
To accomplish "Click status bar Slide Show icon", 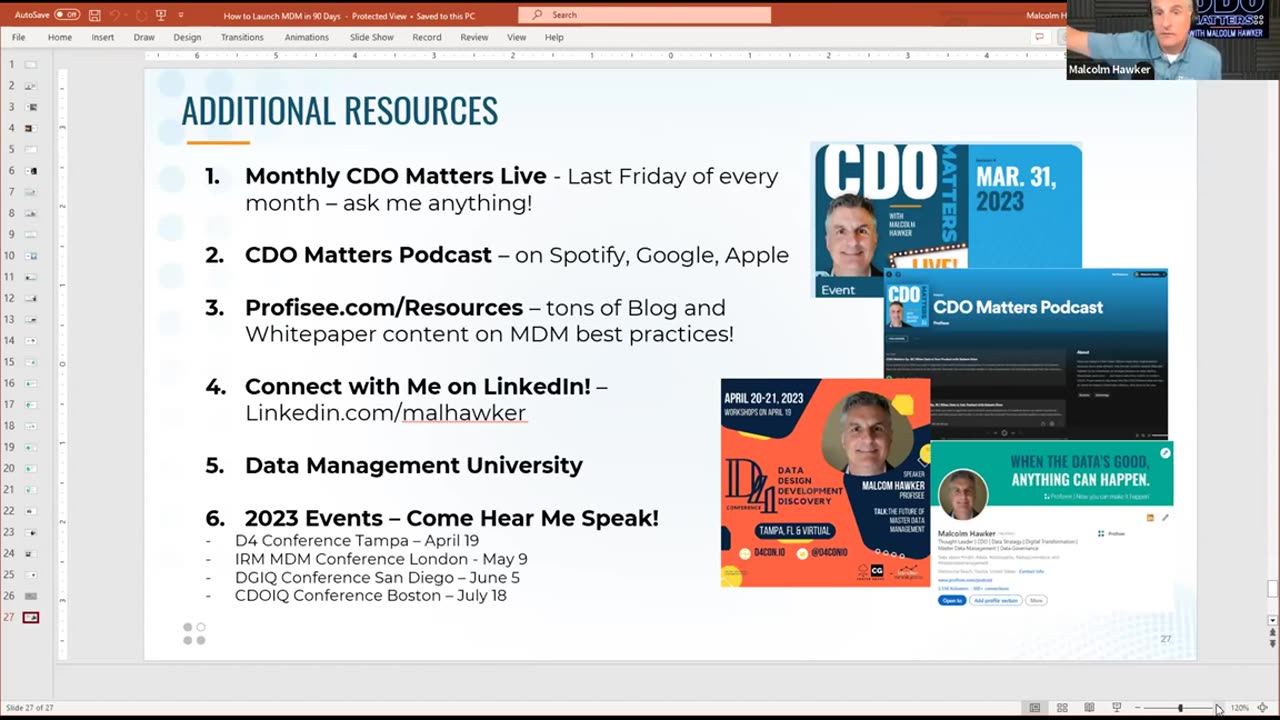I will click(x=1116, y=707).
